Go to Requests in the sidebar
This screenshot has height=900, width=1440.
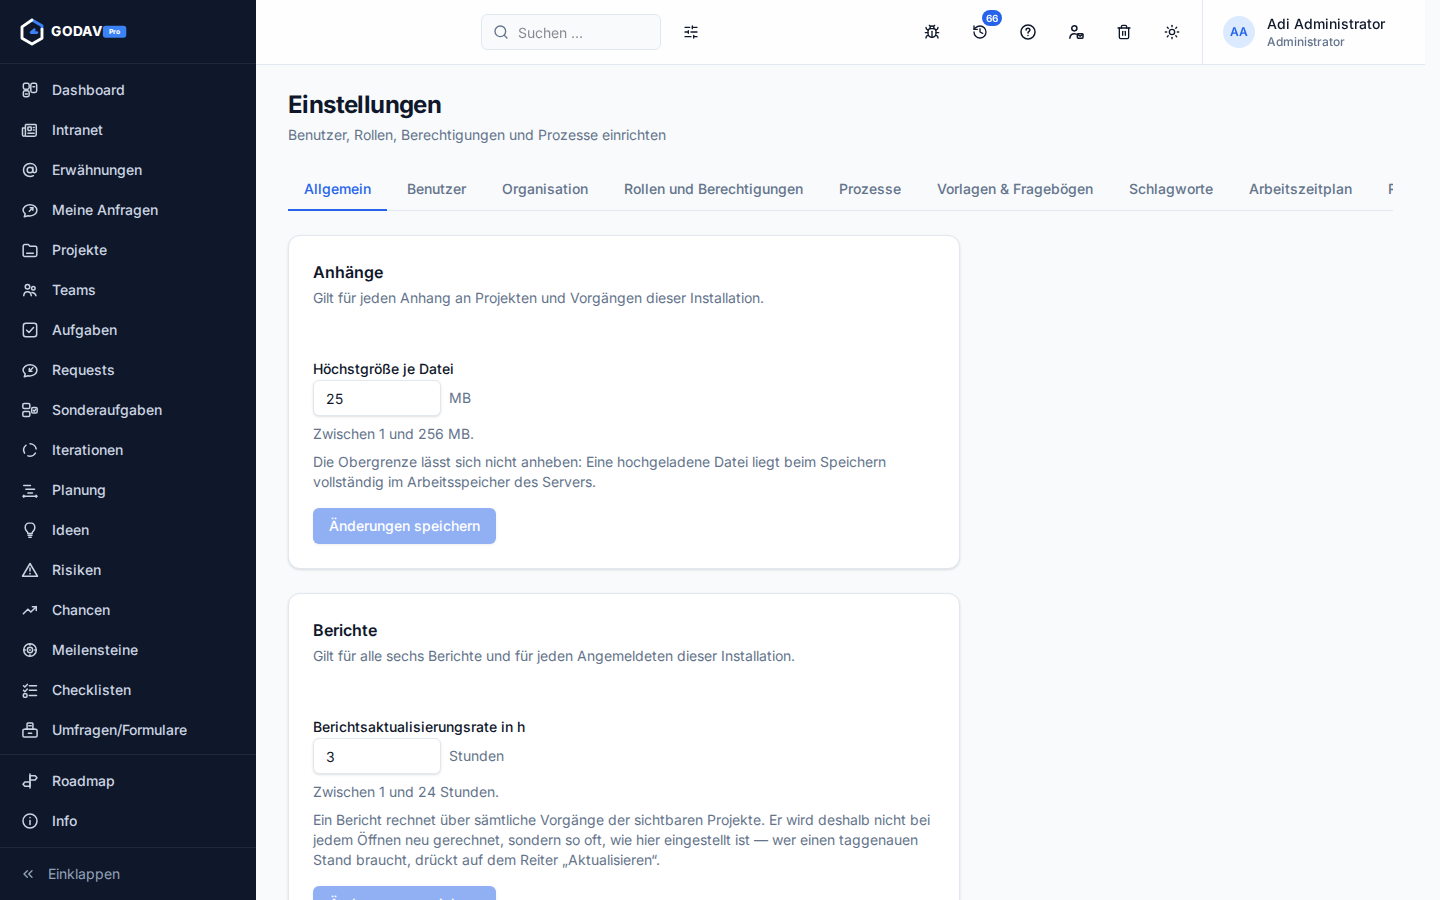click(x=128, y=370)
